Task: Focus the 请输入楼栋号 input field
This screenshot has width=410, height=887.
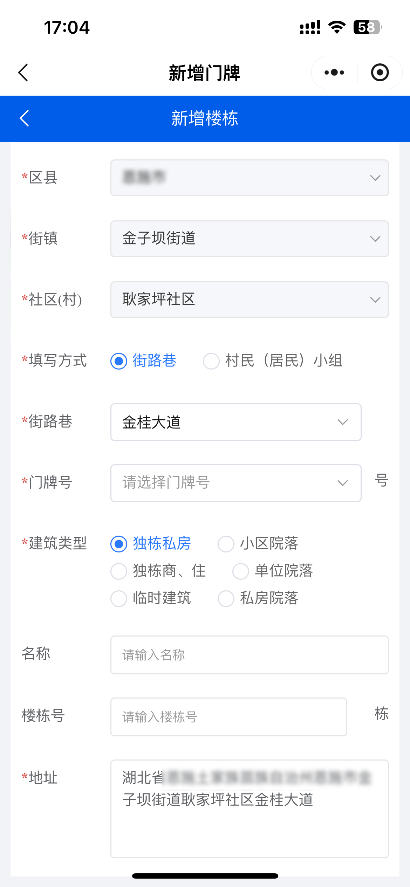Action: coord(228,717)
